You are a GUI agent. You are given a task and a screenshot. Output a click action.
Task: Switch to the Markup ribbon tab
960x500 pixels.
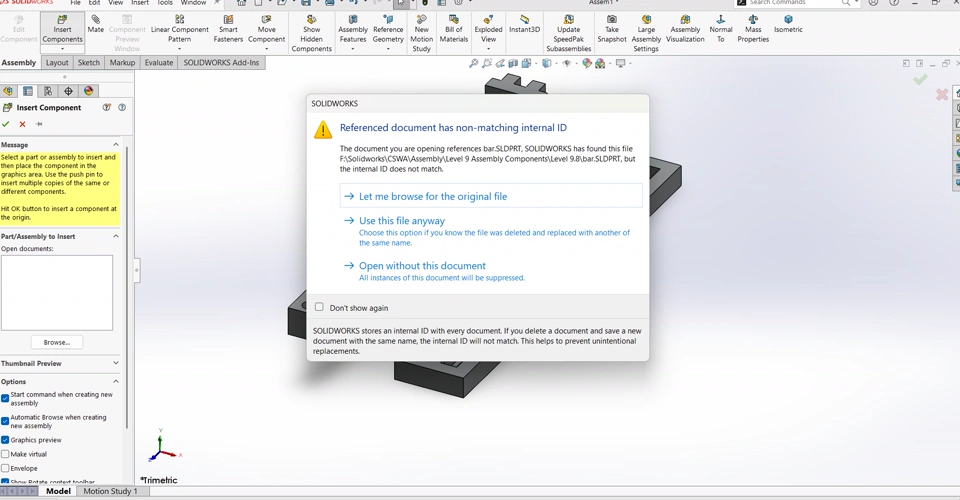[x=122, y=62]
